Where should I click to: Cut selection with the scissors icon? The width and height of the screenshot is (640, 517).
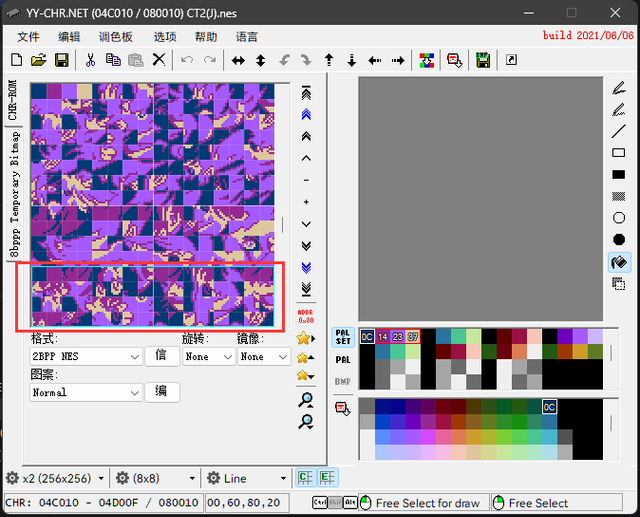click(x=90, y=60)
